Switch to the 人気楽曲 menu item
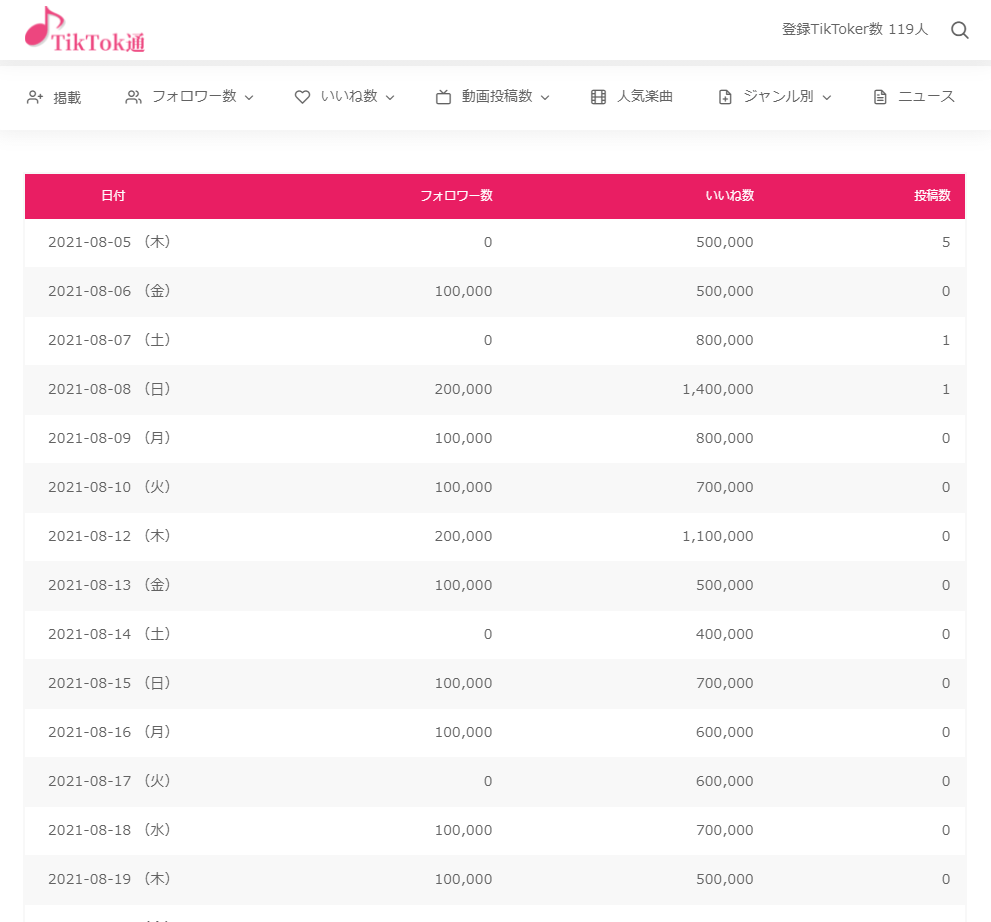Screen dimensions: 991x922 click(x=644, y=96)
